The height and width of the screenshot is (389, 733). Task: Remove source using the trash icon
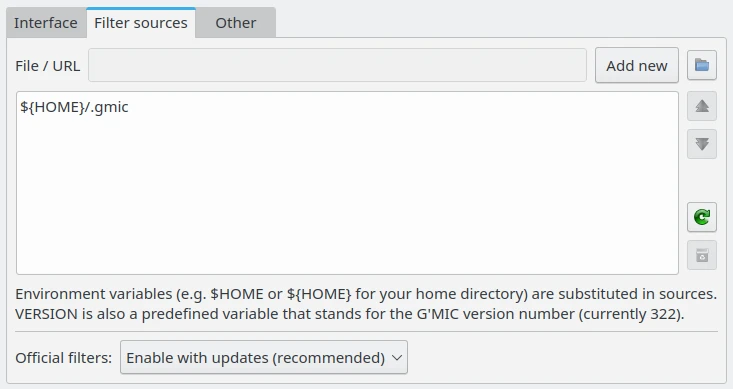pyautogui.click(x=702, y=255)
